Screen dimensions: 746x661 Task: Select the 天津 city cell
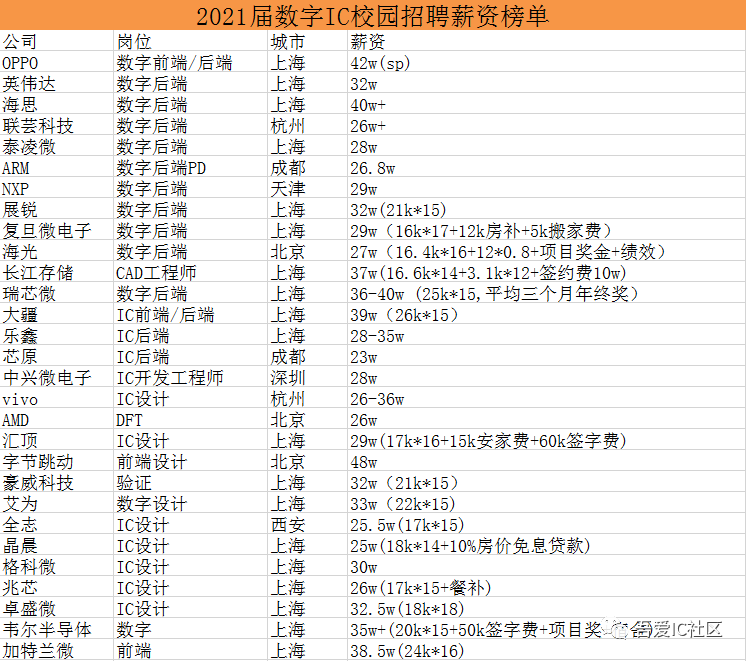tap(307, 188)
